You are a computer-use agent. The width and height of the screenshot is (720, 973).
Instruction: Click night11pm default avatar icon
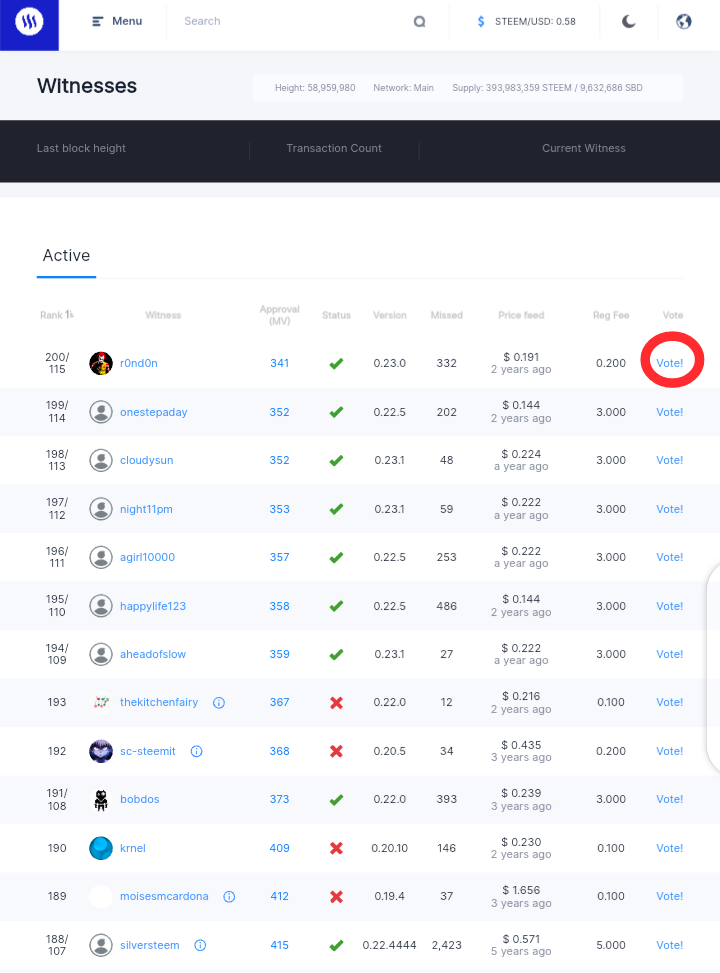[x=101, y=509]
